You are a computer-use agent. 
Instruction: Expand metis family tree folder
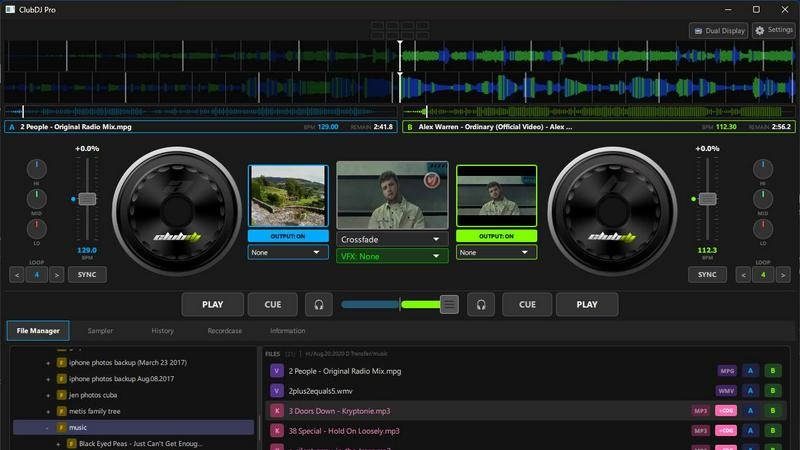[48, 411]
